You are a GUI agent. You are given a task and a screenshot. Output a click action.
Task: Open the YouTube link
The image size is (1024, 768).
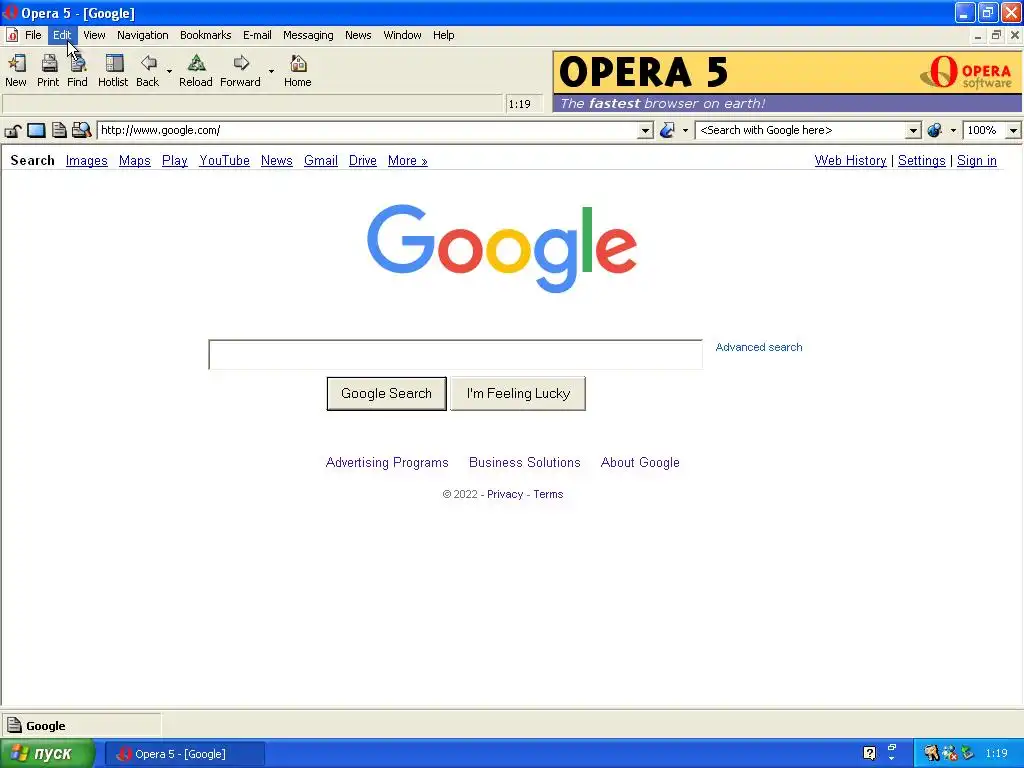[x=225, y=161]
